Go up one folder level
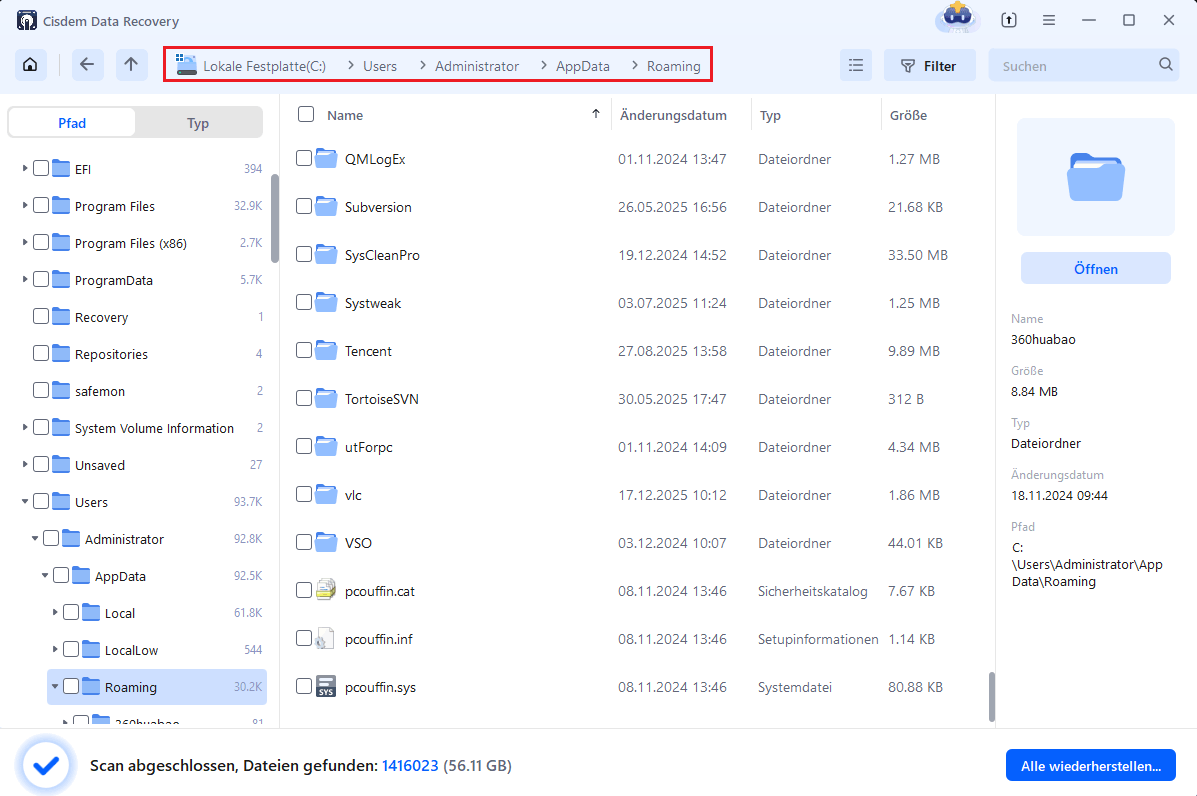Screen dimensions: 1197x796 tap(131, 65)
